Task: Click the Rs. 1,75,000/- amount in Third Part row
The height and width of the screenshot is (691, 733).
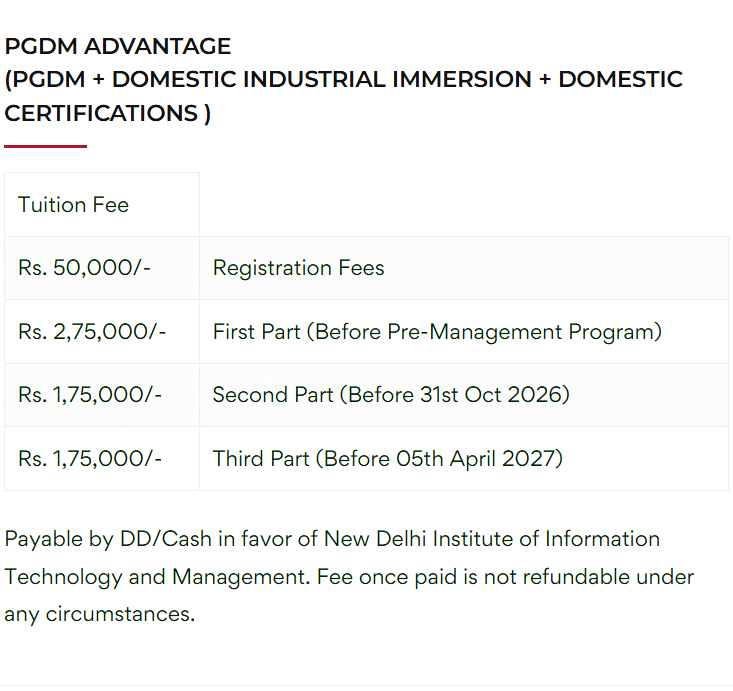Action: (90, 459)
